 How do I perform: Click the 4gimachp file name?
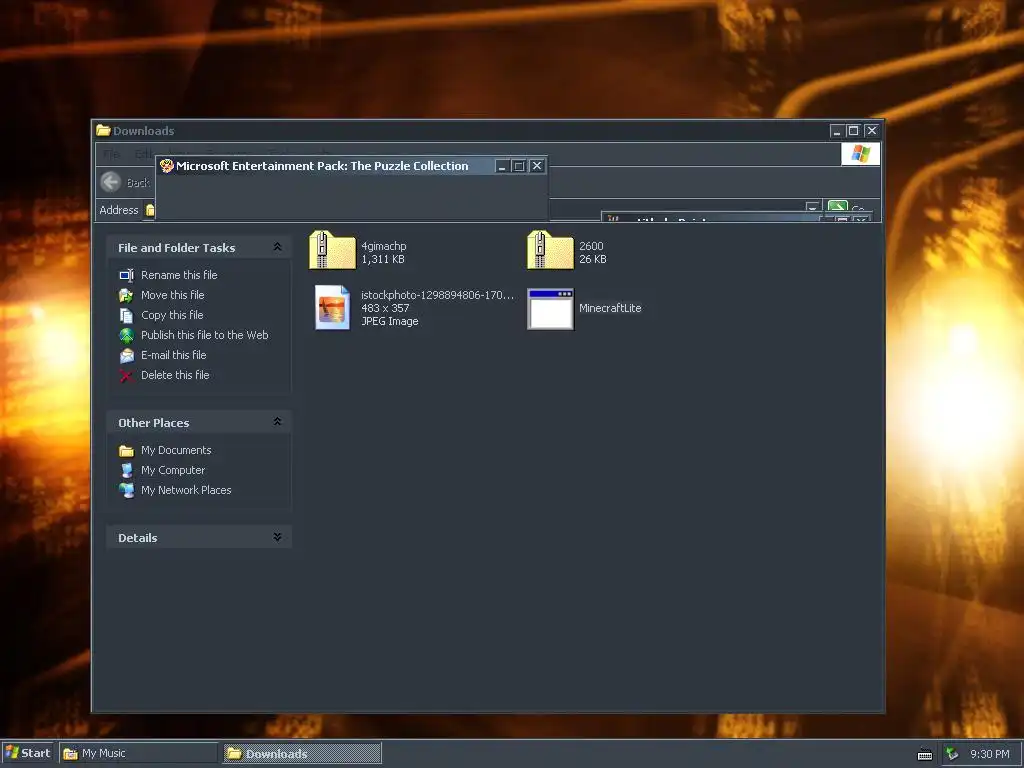384,246
